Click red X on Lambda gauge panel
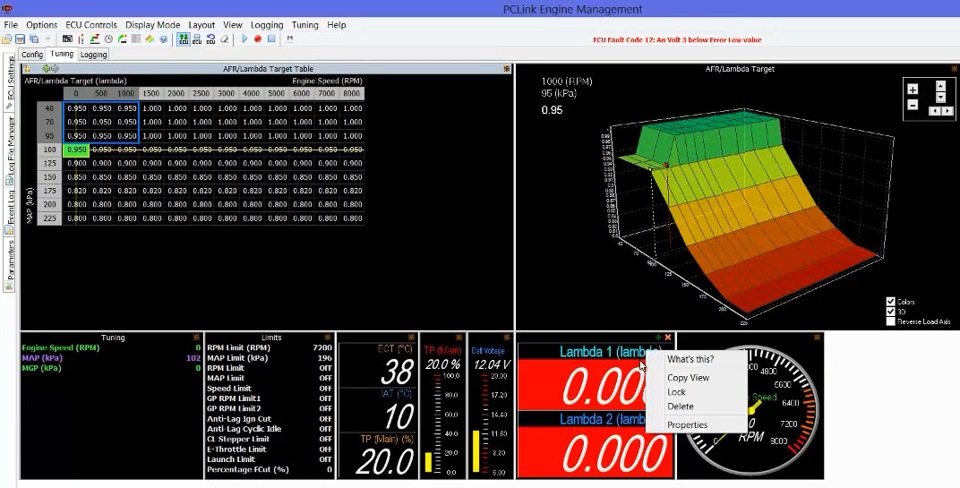Image resolution: width=960 pixels, height=488 pixels. click(668, 337)
